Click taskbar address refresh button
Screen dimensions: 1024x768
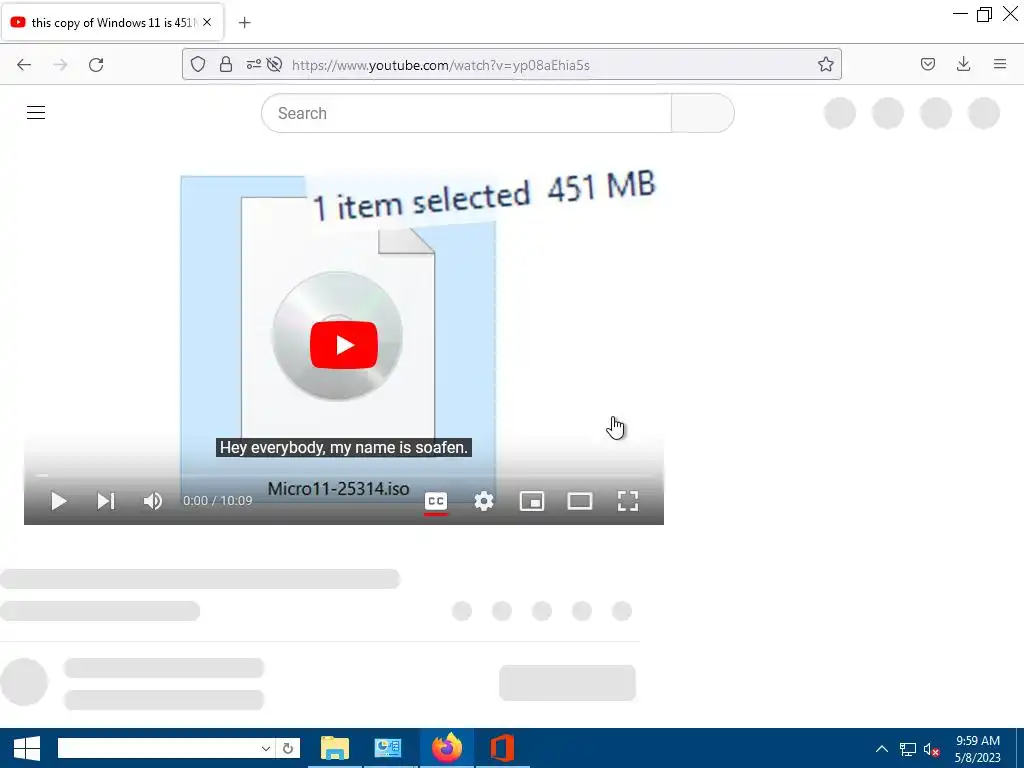coord(288,748)
